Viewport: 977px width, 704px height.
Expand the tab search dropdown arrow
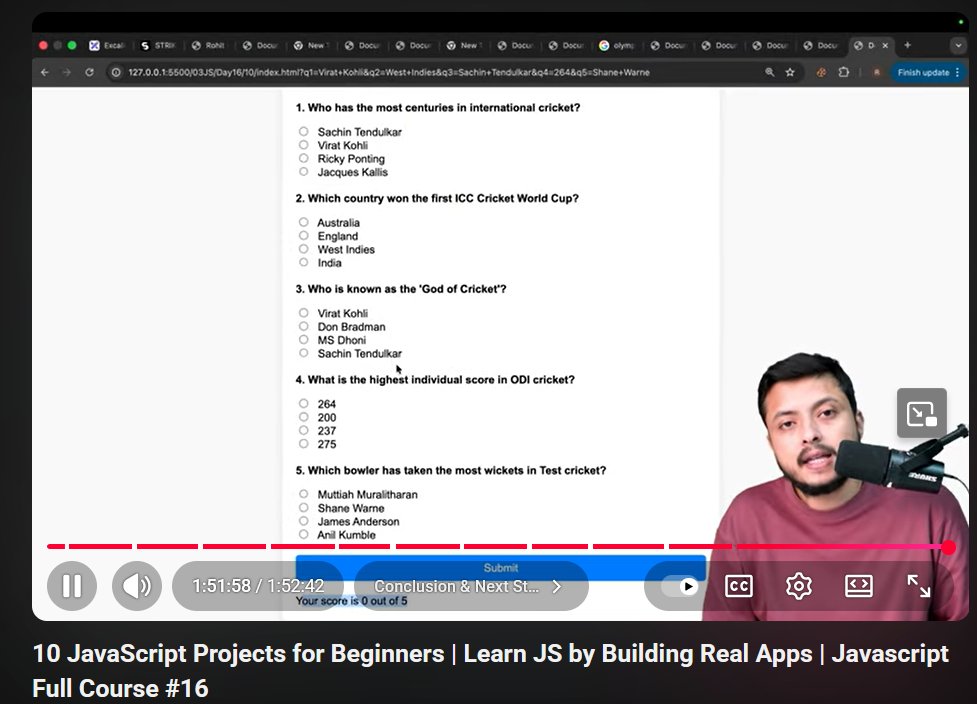tap(958, 45)
